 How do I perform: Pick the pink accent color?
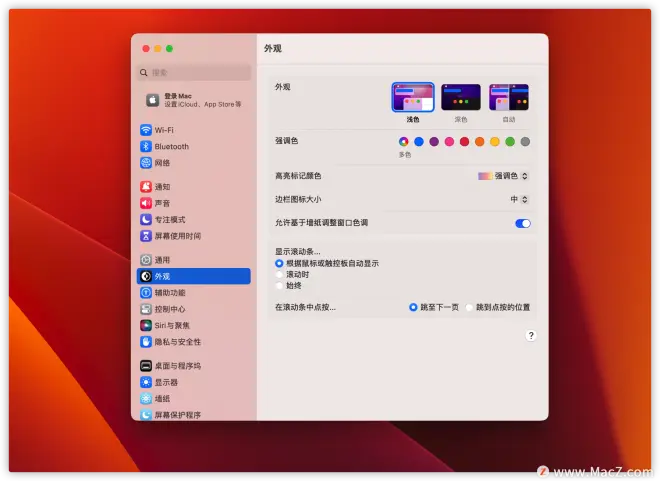point(449,142)
